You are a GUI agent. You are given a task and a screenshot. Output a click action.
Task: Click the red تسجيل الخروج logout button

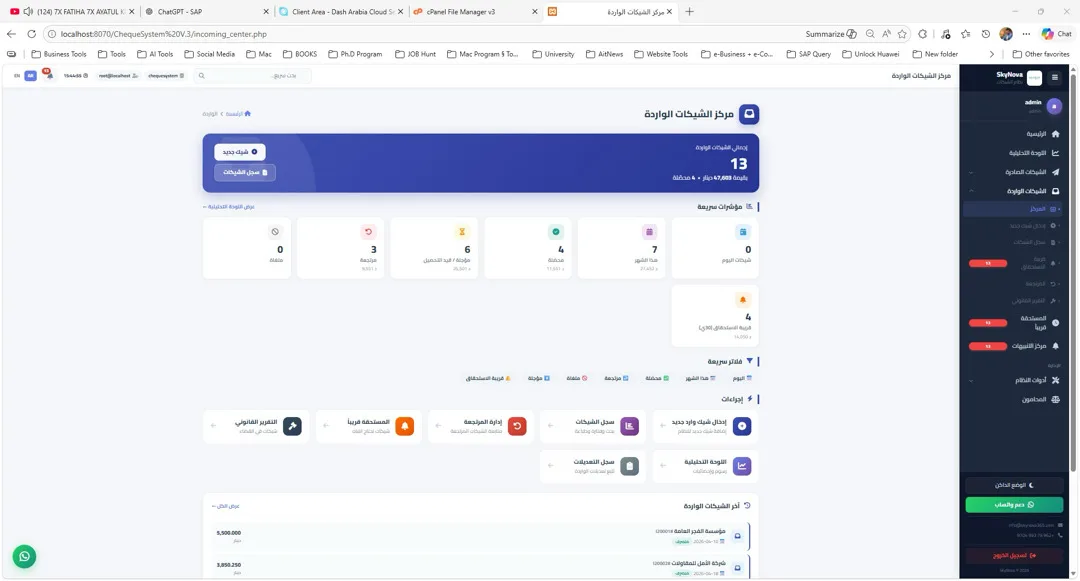(1014, 556)
